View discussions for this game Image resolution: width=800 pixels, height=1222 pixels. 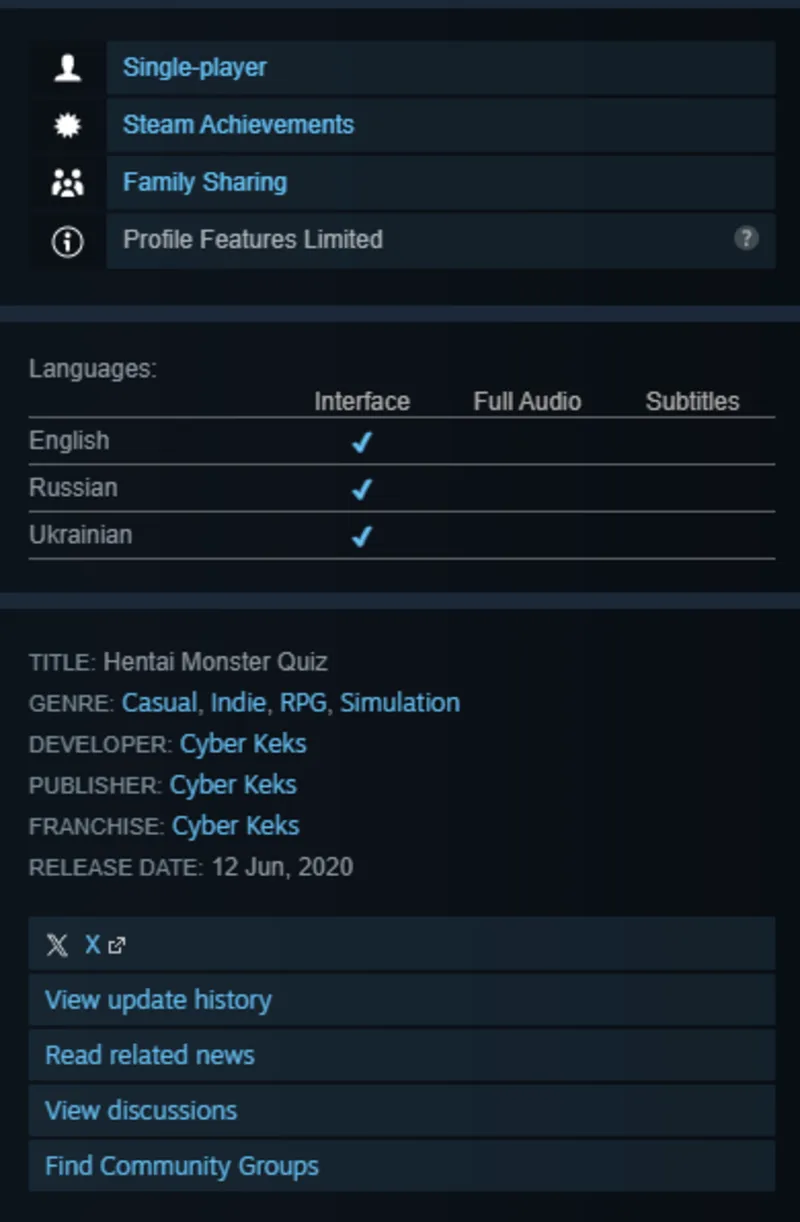tap(141, 1110)
